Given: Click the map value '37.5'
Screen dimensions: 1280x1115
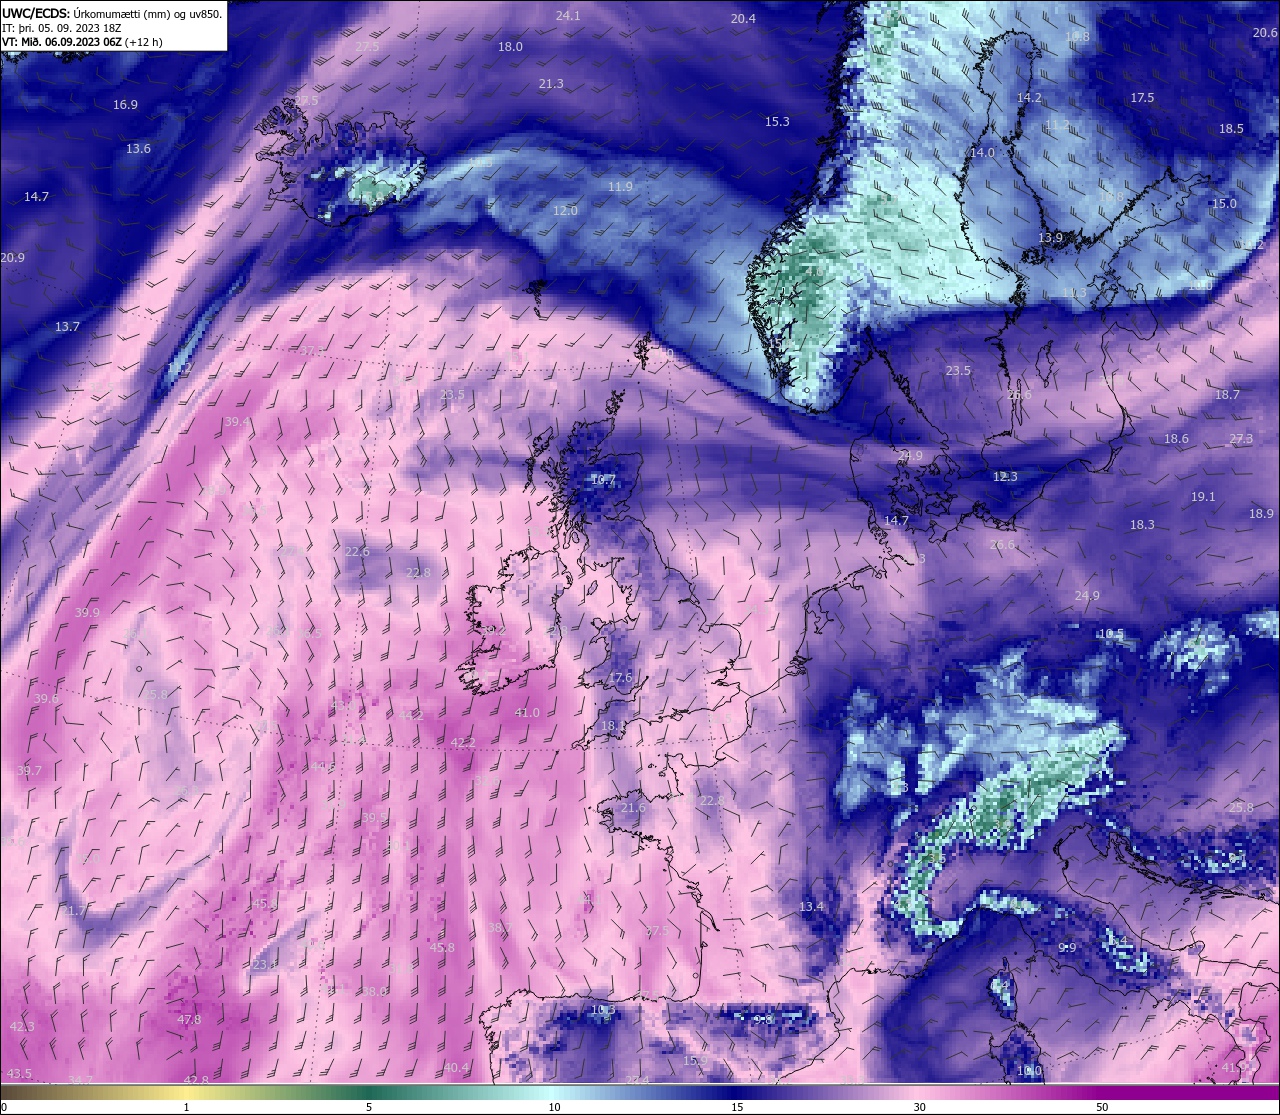Looking at the screenshot, I should click(657, 931).
